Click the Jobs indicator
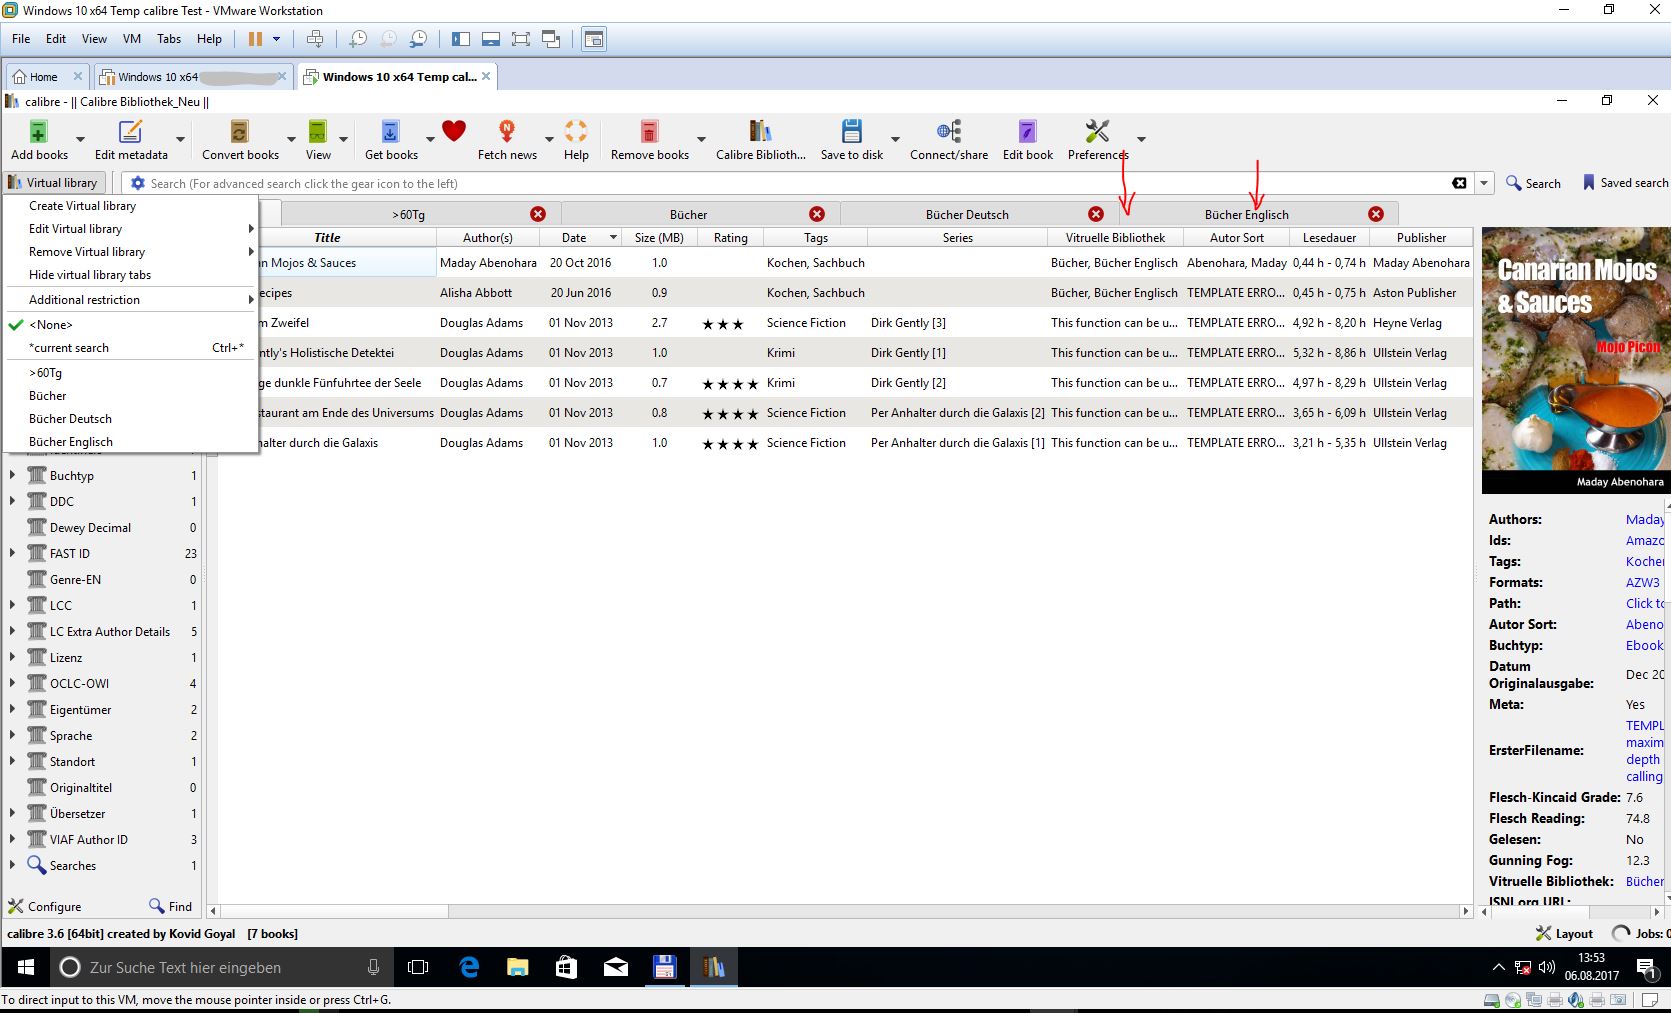This screenshot has width=1671, height=1013. tap(1642, 933)
